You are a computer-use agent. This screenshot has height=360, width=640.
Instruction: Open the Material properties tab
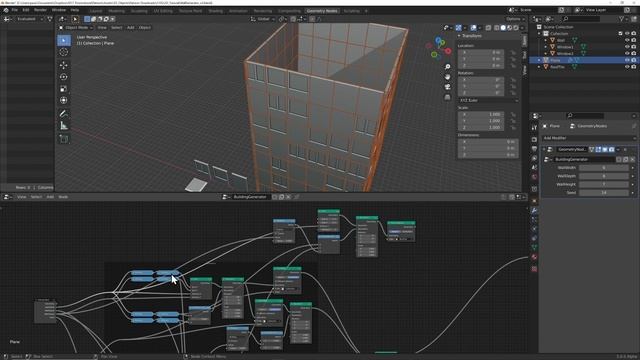(x=534, y=257)
